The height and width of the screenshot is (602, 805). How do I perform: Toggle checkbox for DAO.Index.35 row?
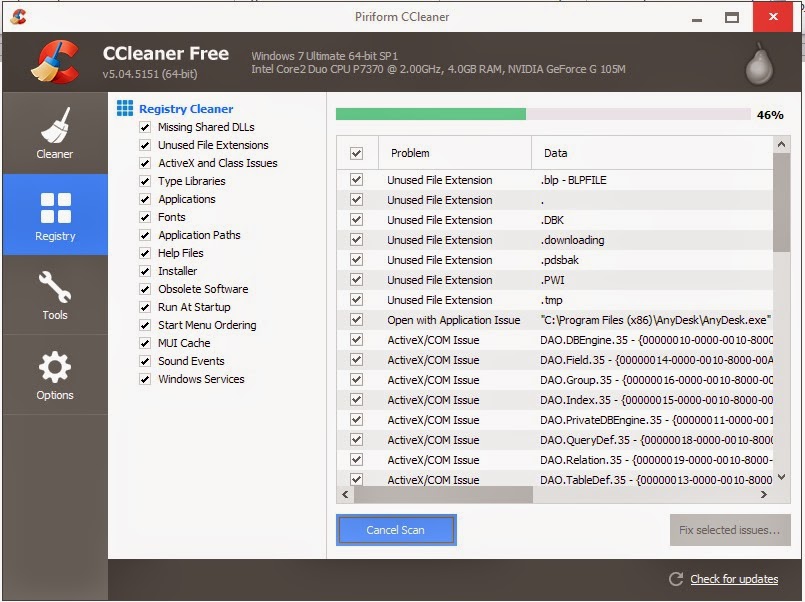(356, 400)
